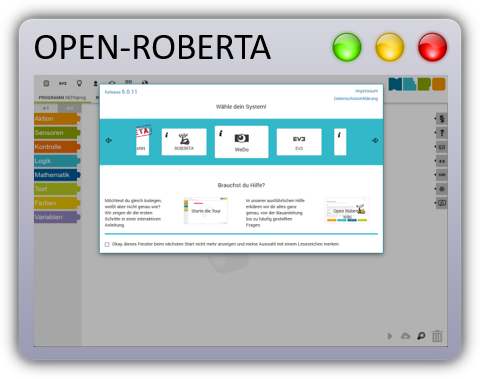This screenshot has height=379, width=480.
Task: Open the Datenschutzerklärung link
Action: point(356,99)
